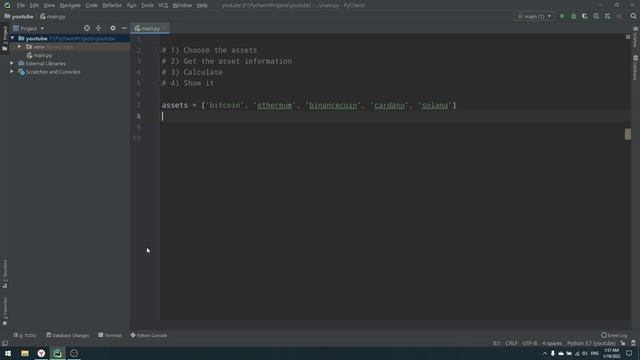
Task: Click the 'ethereum' string in the code
Action: click(x=274, y=105)
